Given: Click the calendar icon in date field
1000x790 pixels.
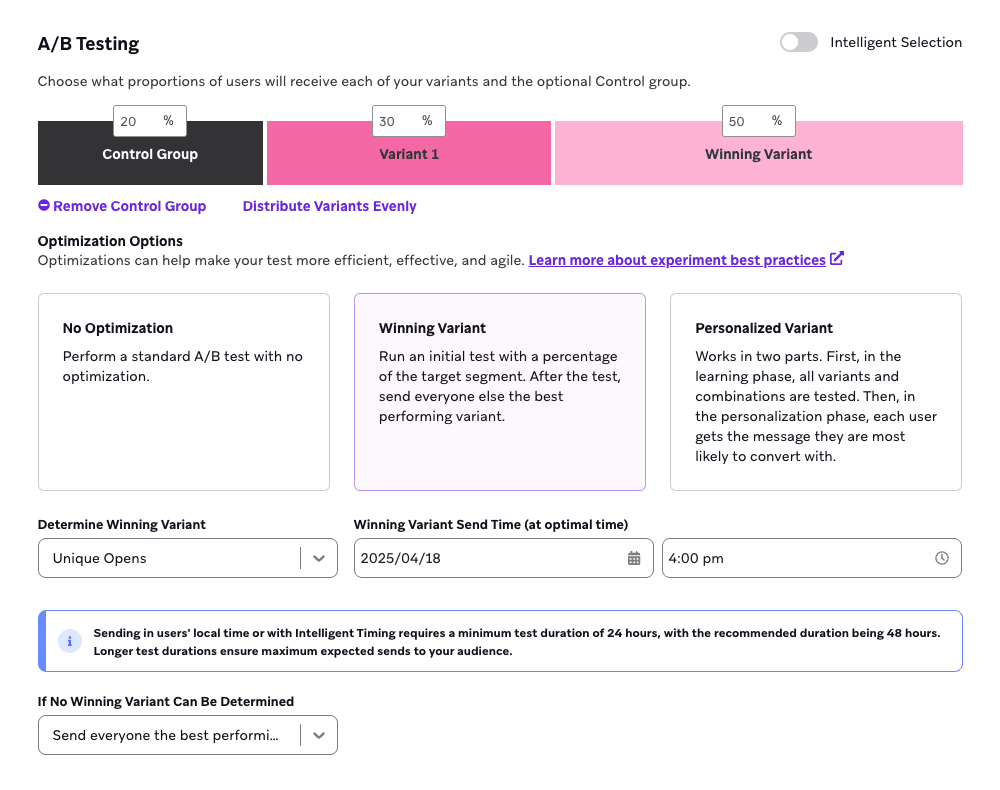Looking at the screenshot, I should tap(634, 558).
